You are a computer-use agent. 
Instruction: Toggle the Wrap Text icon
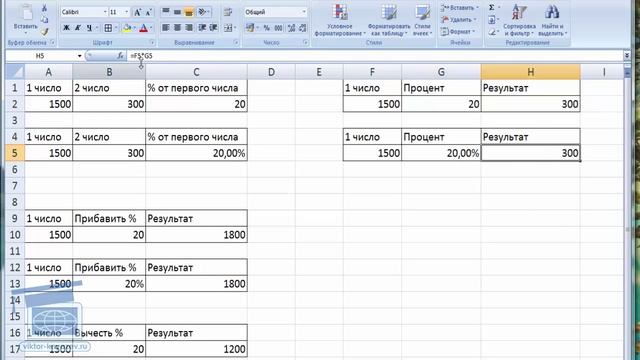(228, 12)
